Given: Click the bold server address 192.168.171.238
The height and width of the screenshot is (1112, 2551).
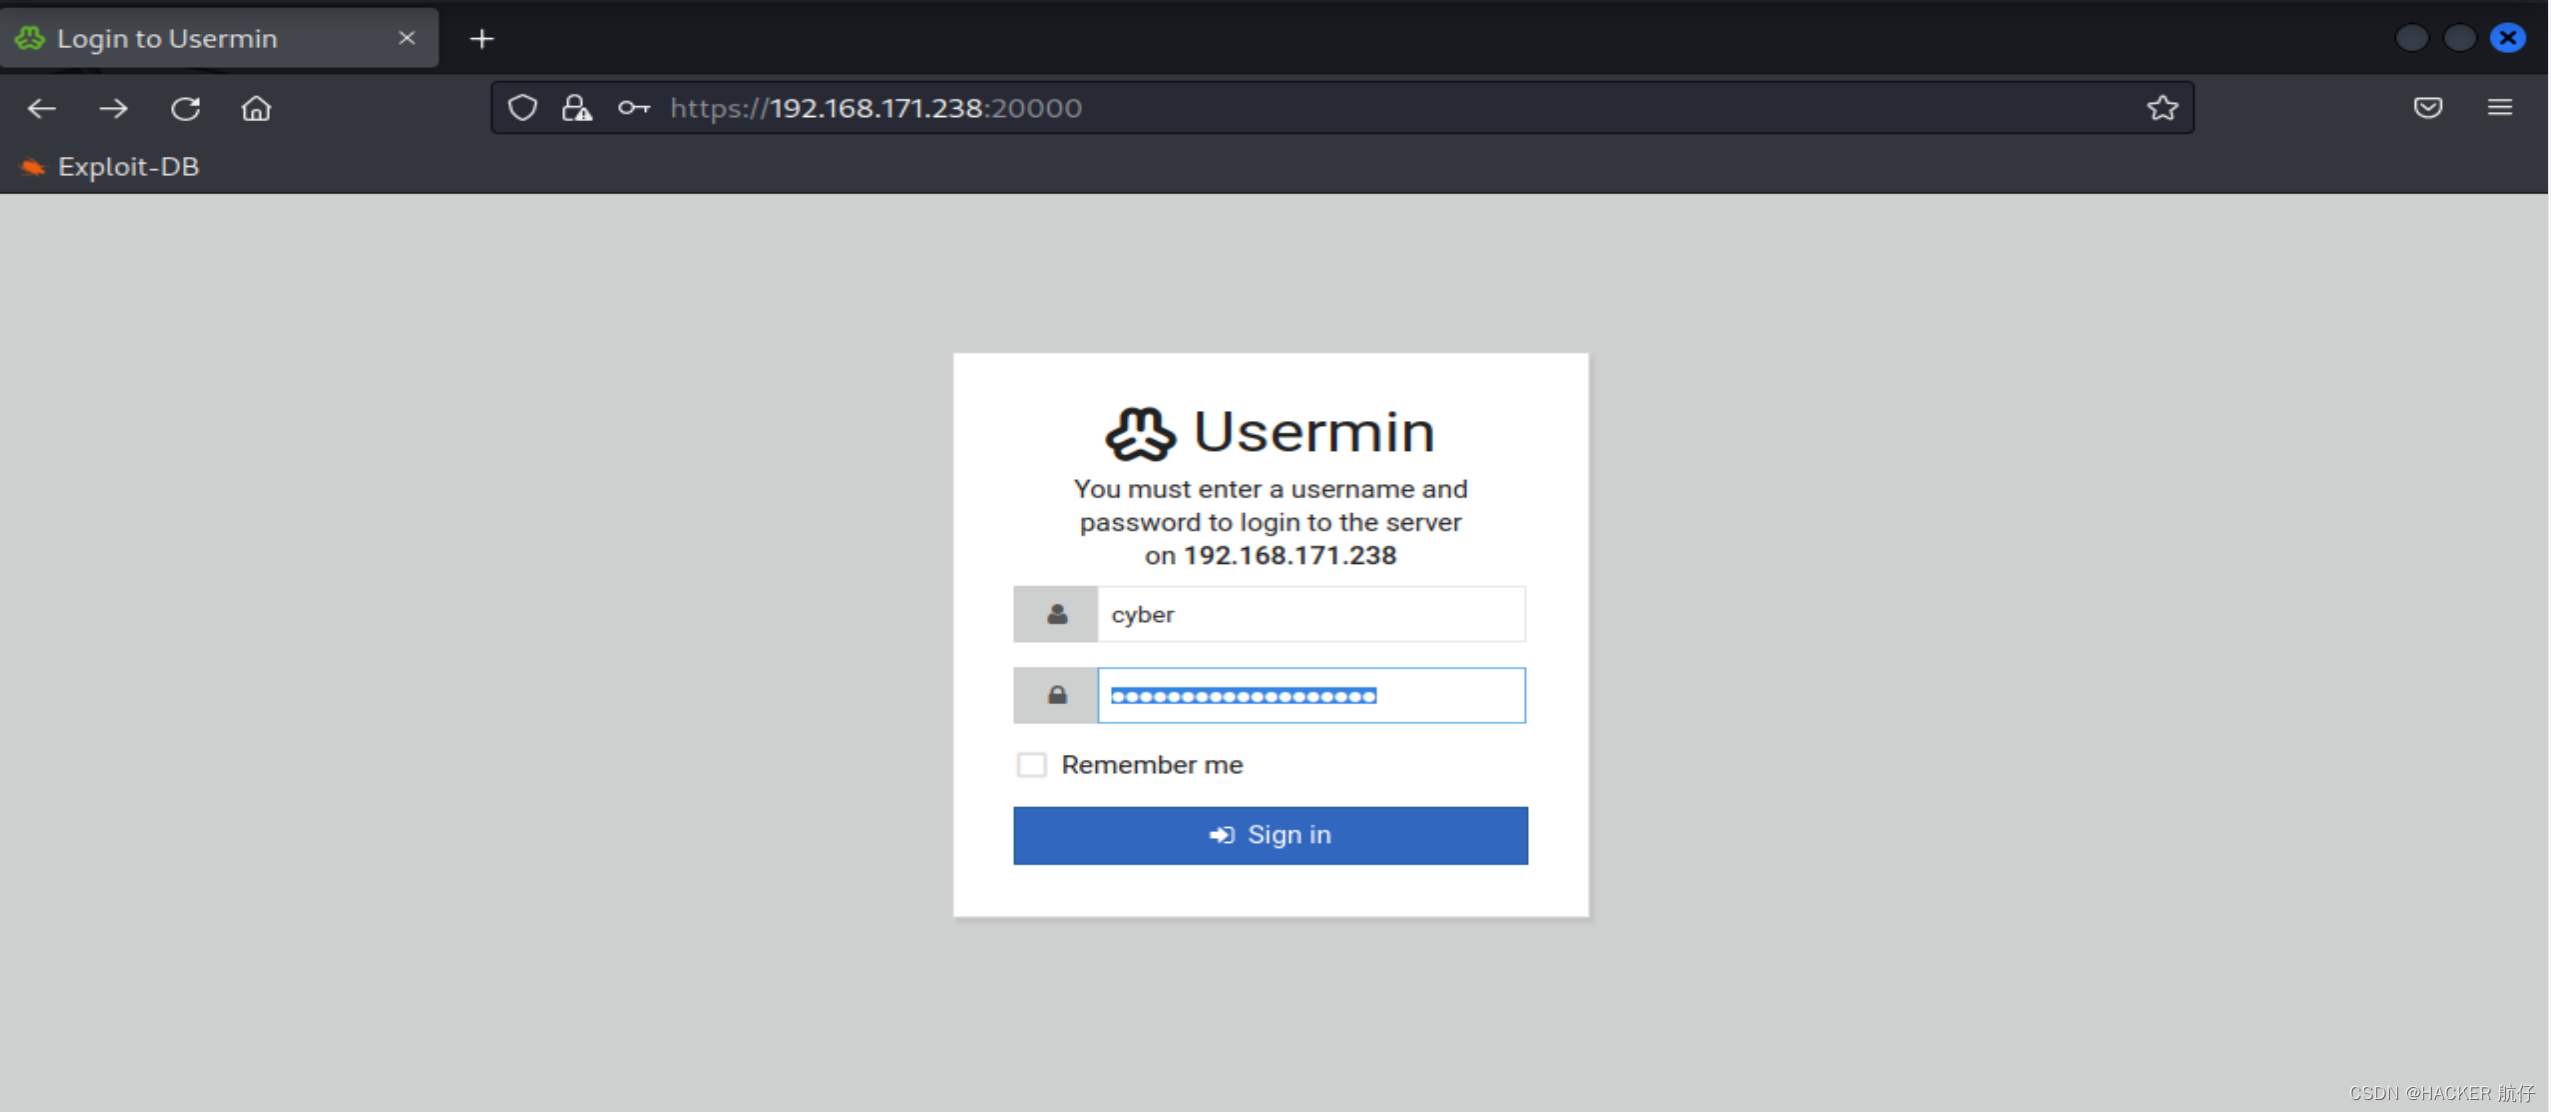Looking at the screenshot, I should [1290, 556].
